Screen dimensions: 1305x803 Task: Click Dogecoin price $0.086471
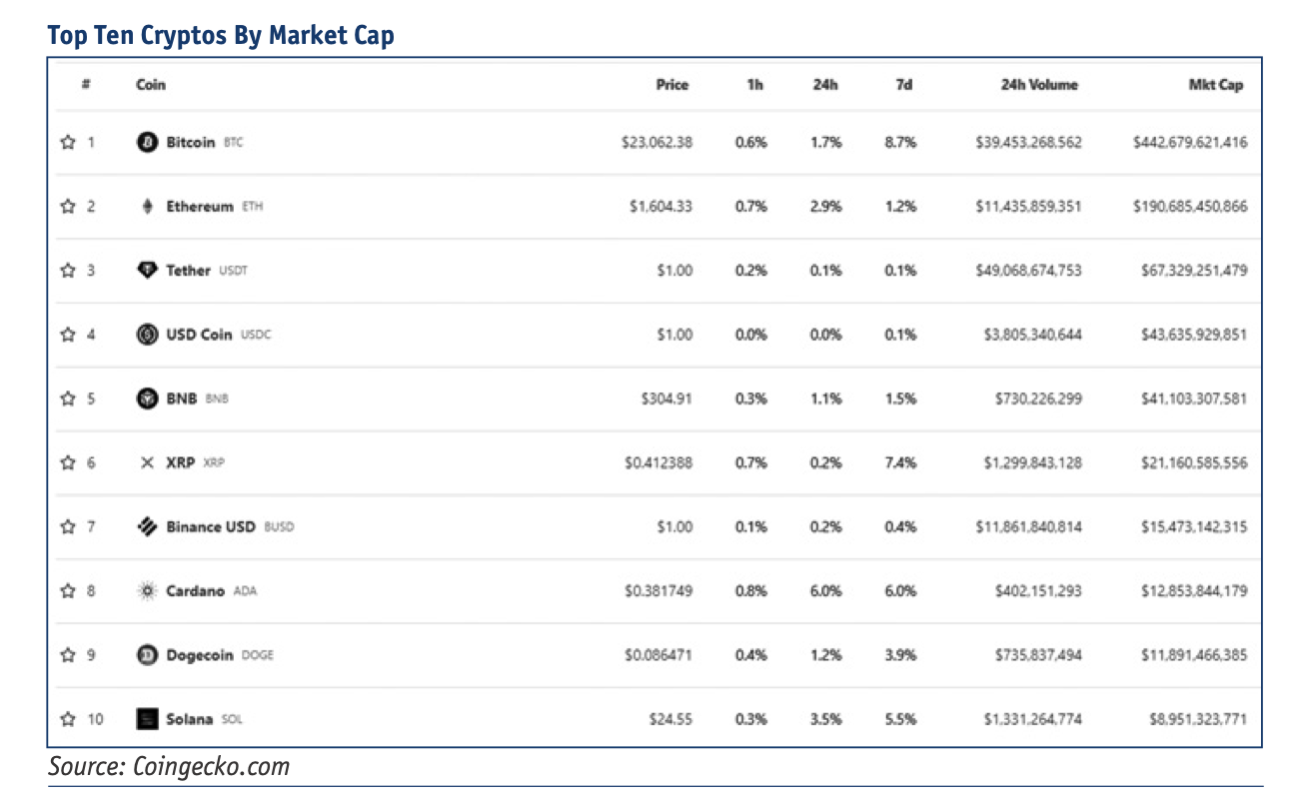point(659,655)
